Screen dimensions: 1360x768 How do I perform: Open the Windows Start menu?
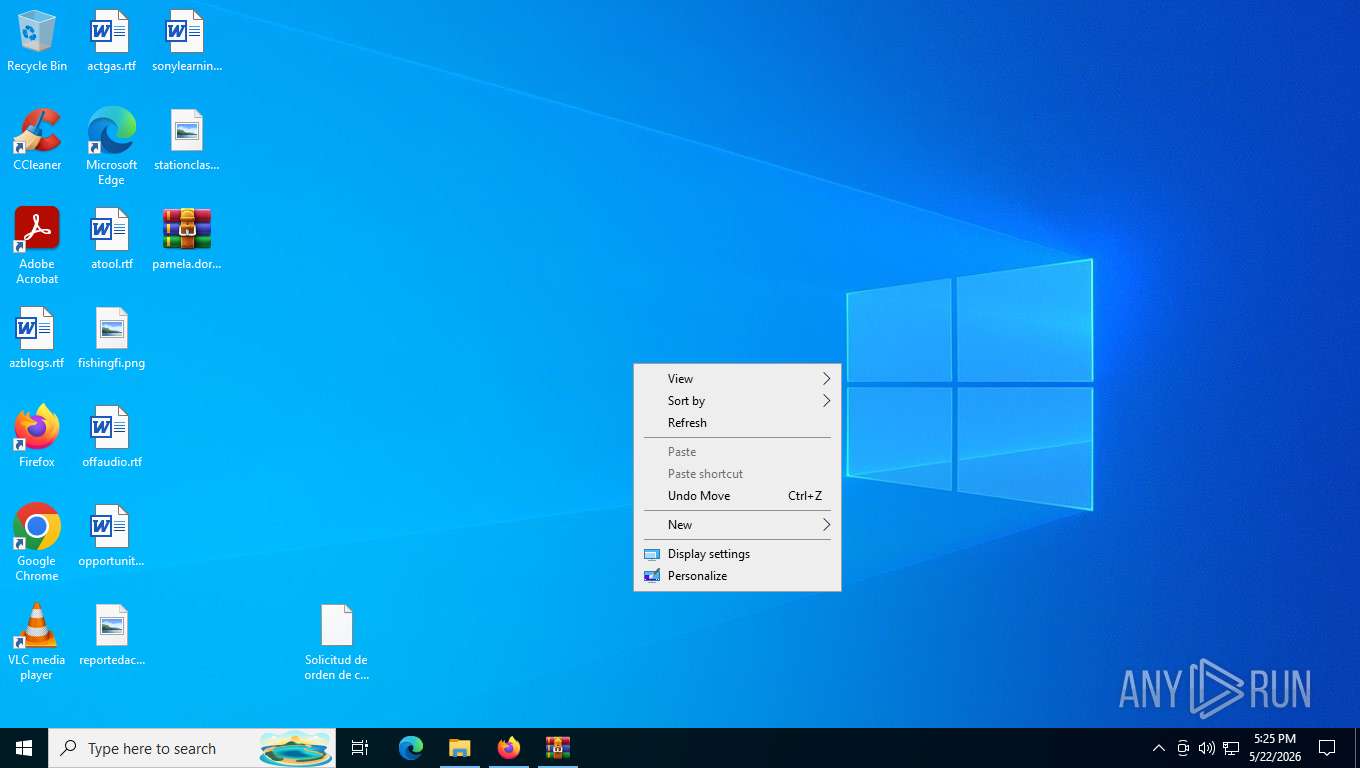tap(24, 748)
